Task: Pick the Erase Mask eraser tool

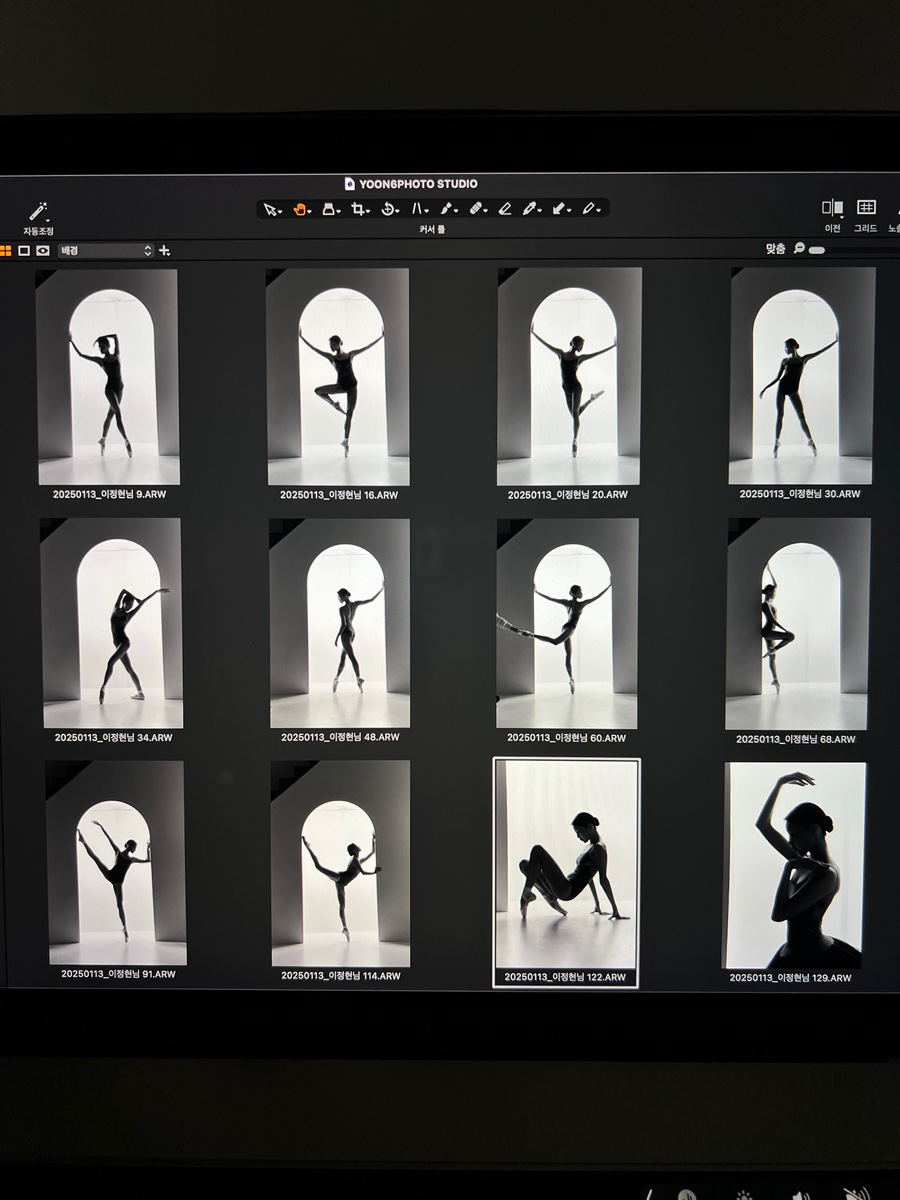Action: click(x=505, y=209)
